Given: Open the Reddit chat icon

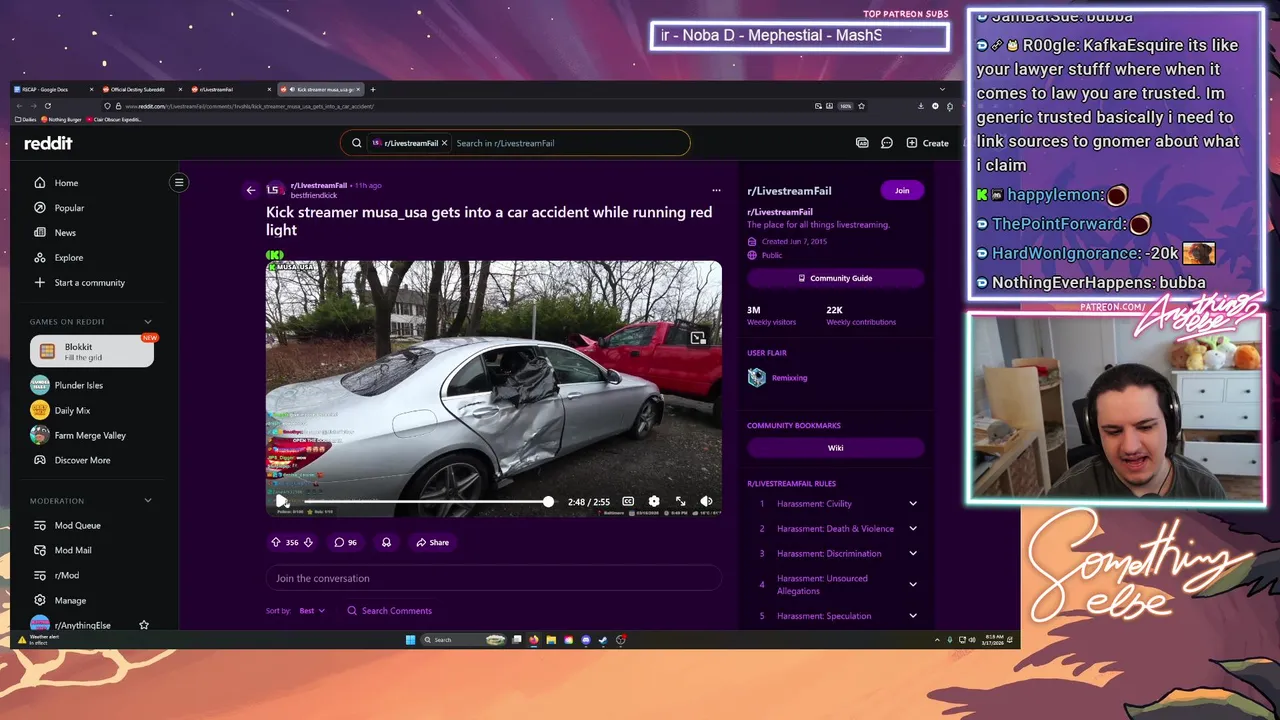Looking at the screenshot, I should pos(887,143).
